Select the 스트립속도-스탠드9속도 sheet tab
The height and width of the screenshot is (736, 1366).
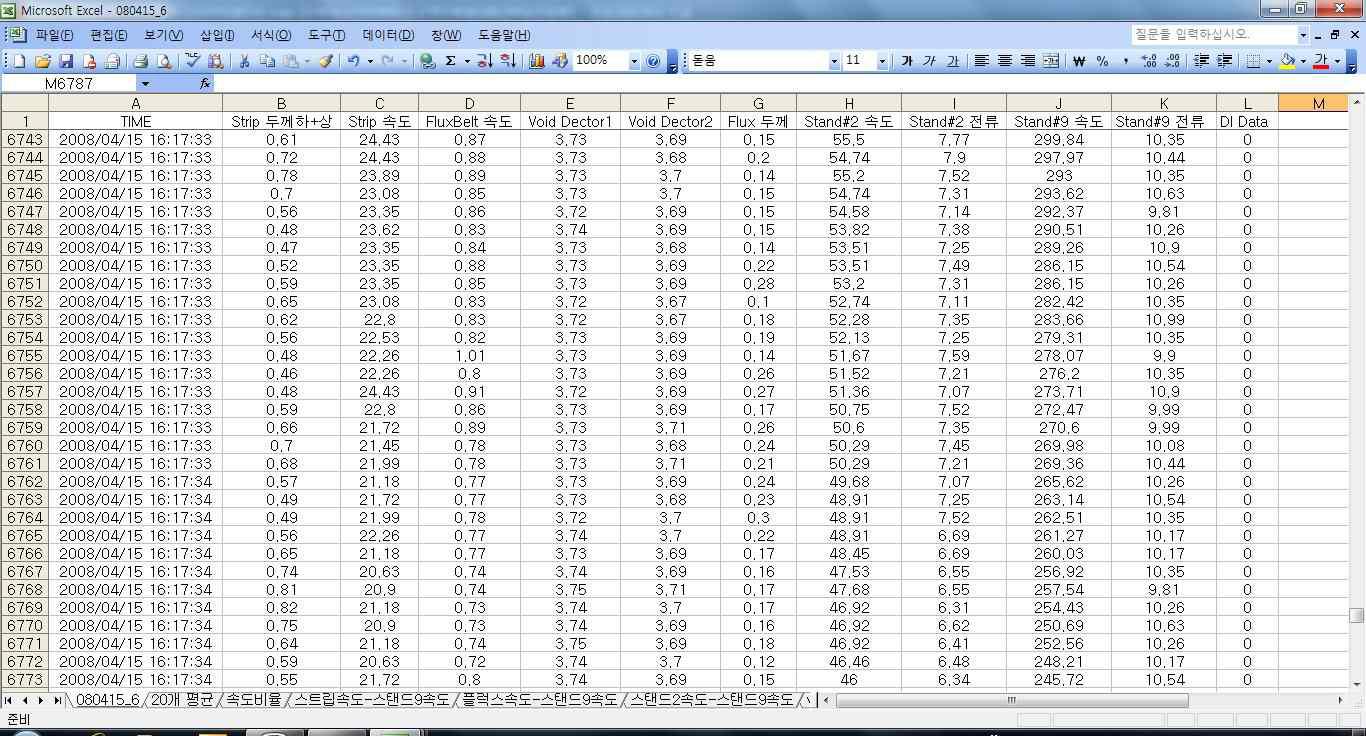371,700
